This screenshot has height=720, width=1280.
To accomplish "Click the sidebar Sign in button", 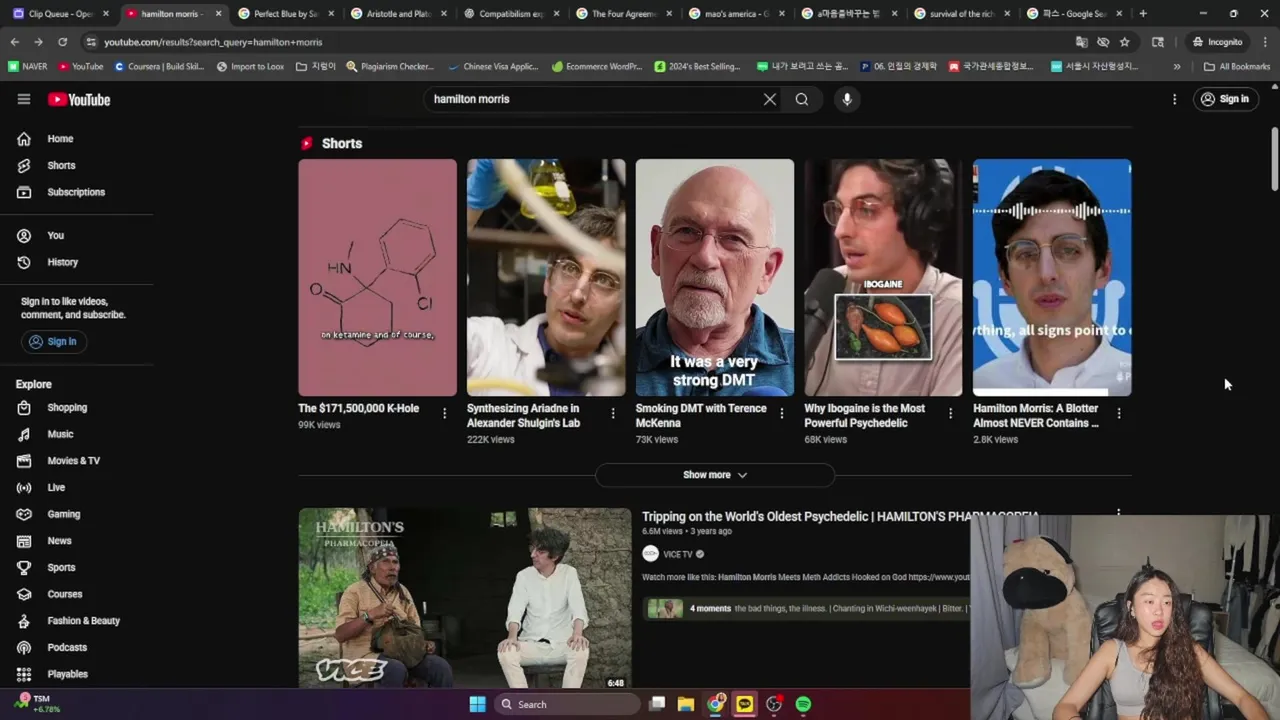I will click(x=53, y=341).
